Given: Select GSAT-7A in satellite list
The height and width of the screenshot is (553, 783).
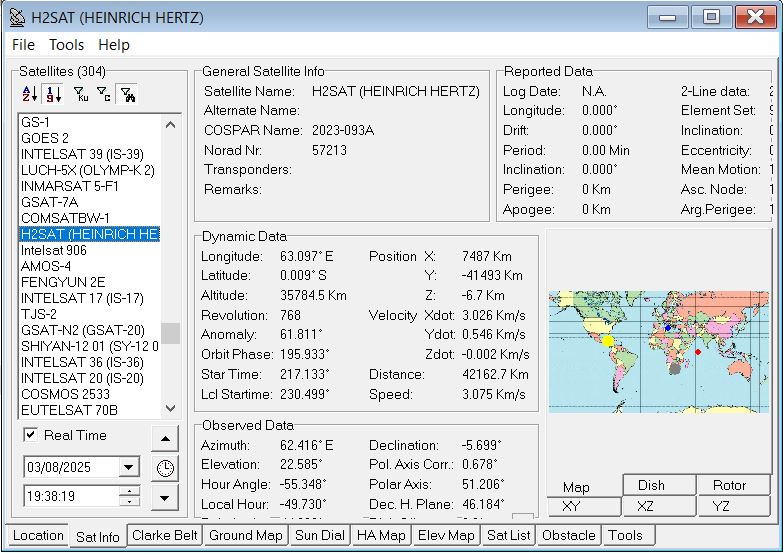Looking at the screenshot, I should [x=90, y=202].
